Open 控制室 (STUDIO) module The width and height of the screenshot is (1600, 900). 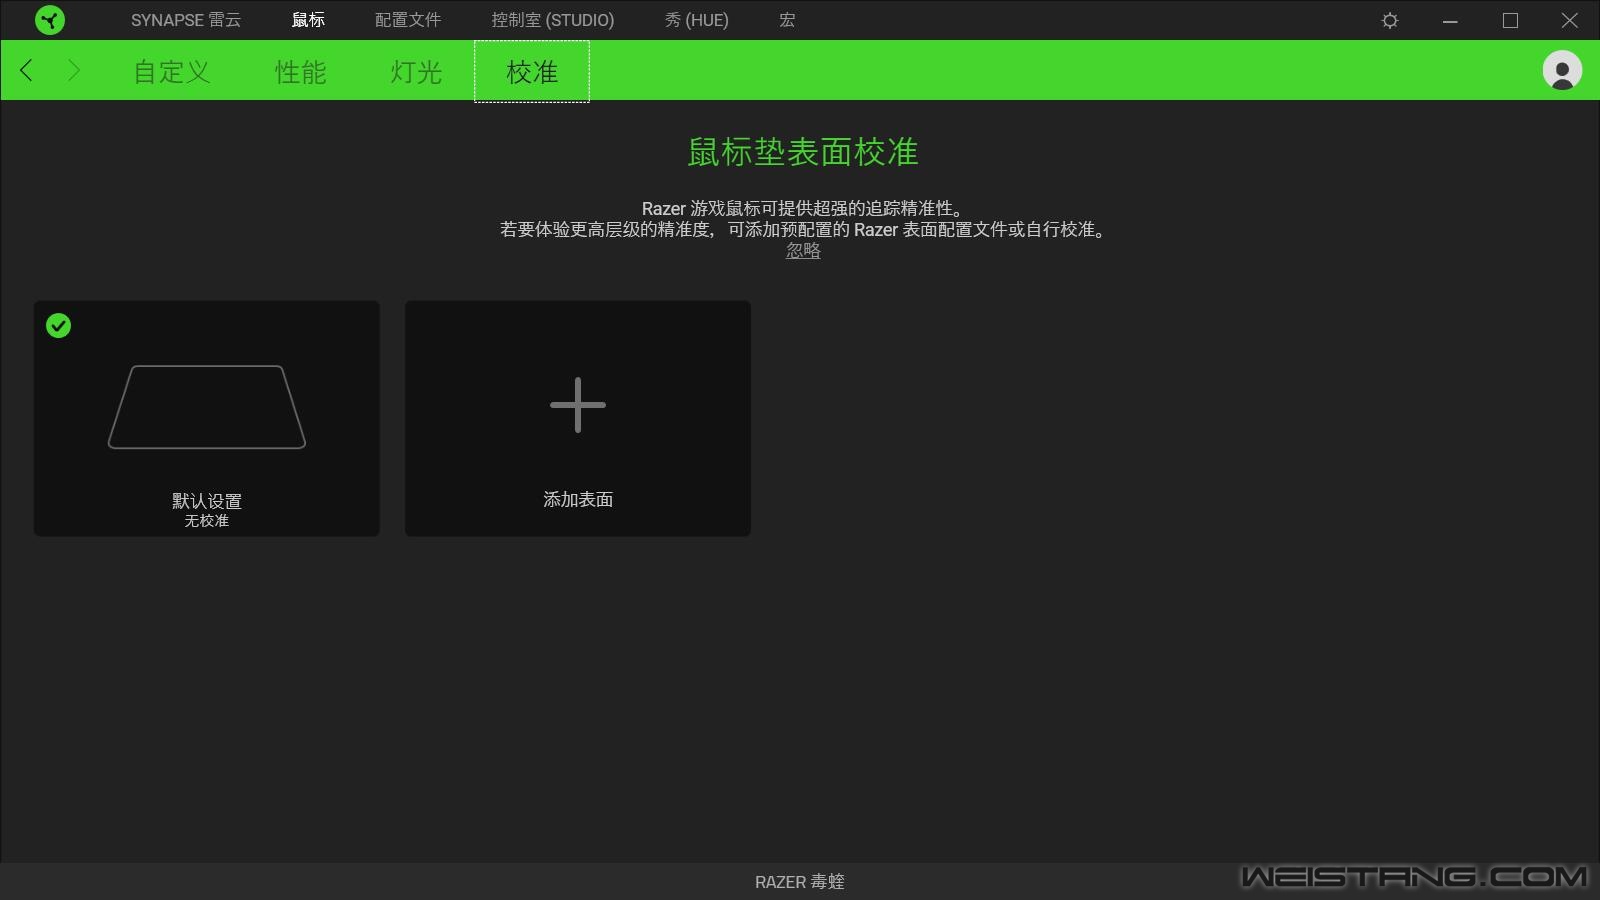tap(553, 20)
